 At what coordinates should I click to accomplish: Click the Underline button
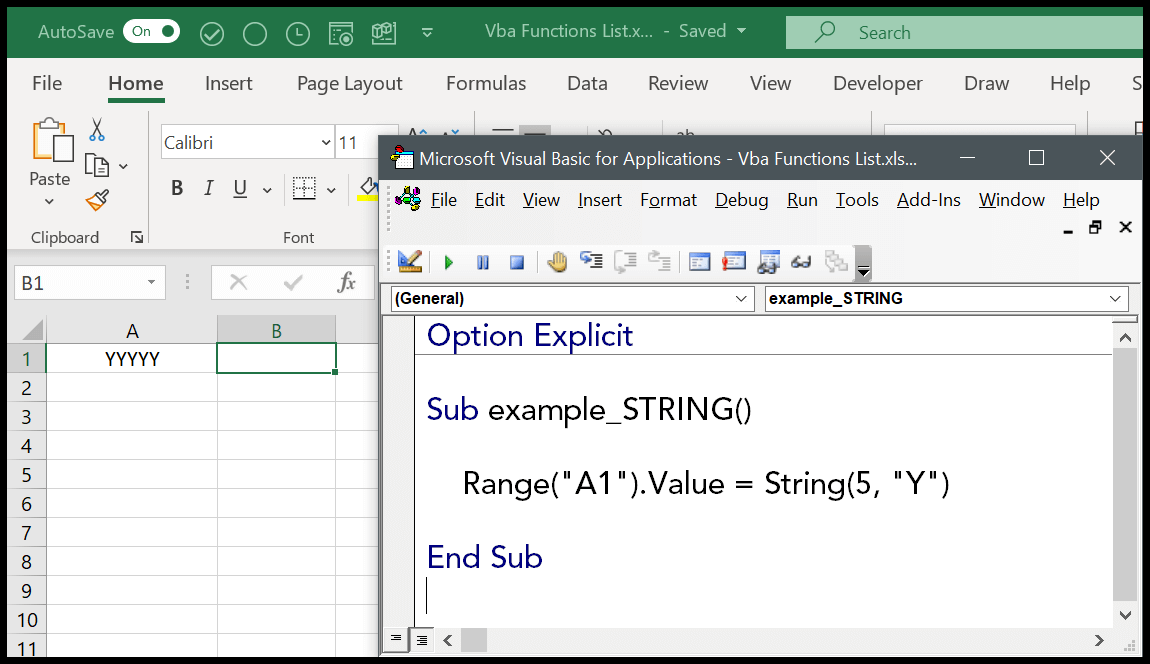tap(240, 187)
